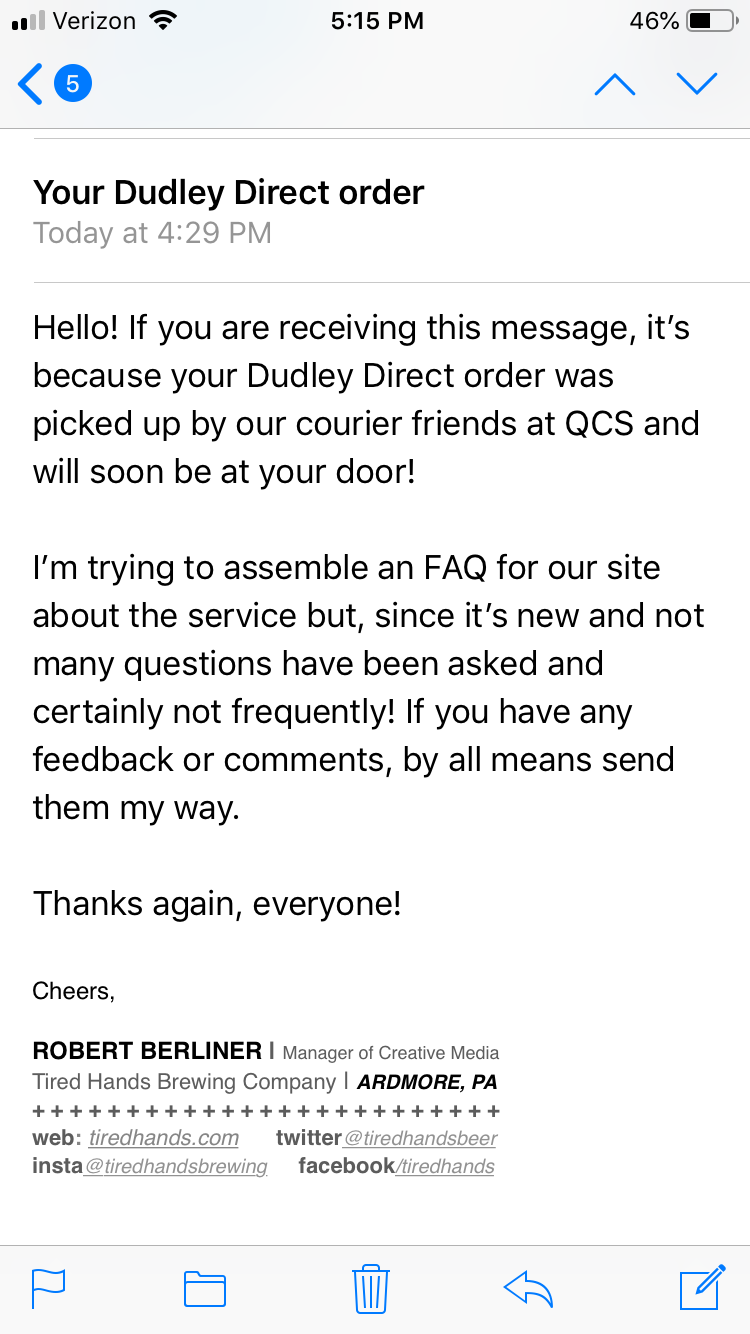
Task: Open the @tiredhandsbrewing insta link
Action: point(175,1166)
